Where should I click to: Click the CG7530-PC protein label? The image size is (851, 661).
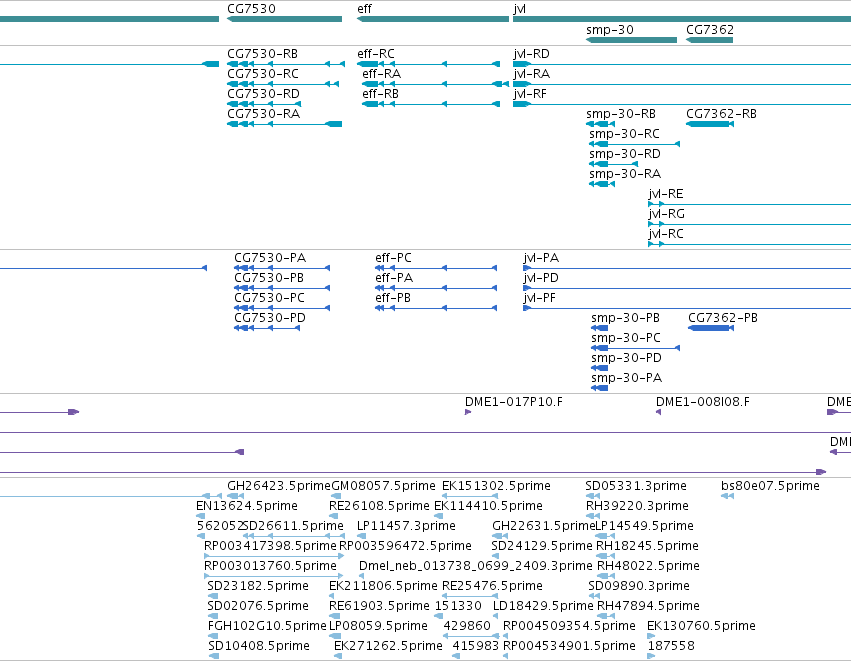[269, 298]
